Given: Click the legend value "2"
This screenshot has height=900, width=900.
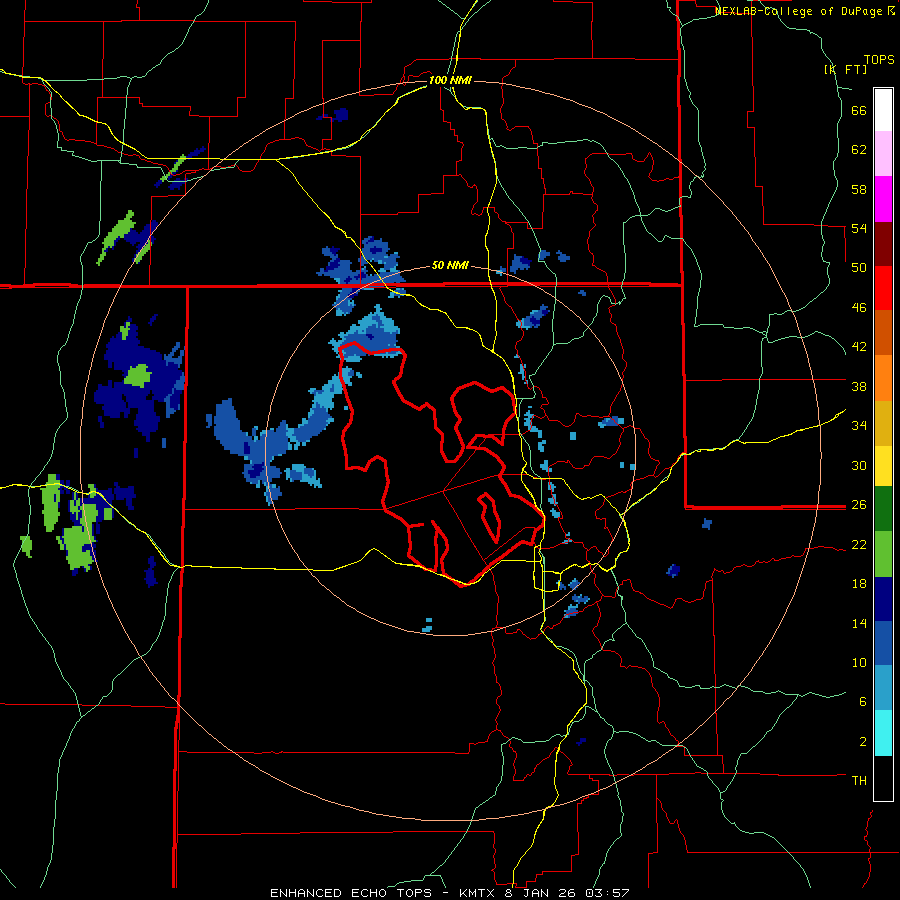Looking at the screenshot, I should 863,741.
